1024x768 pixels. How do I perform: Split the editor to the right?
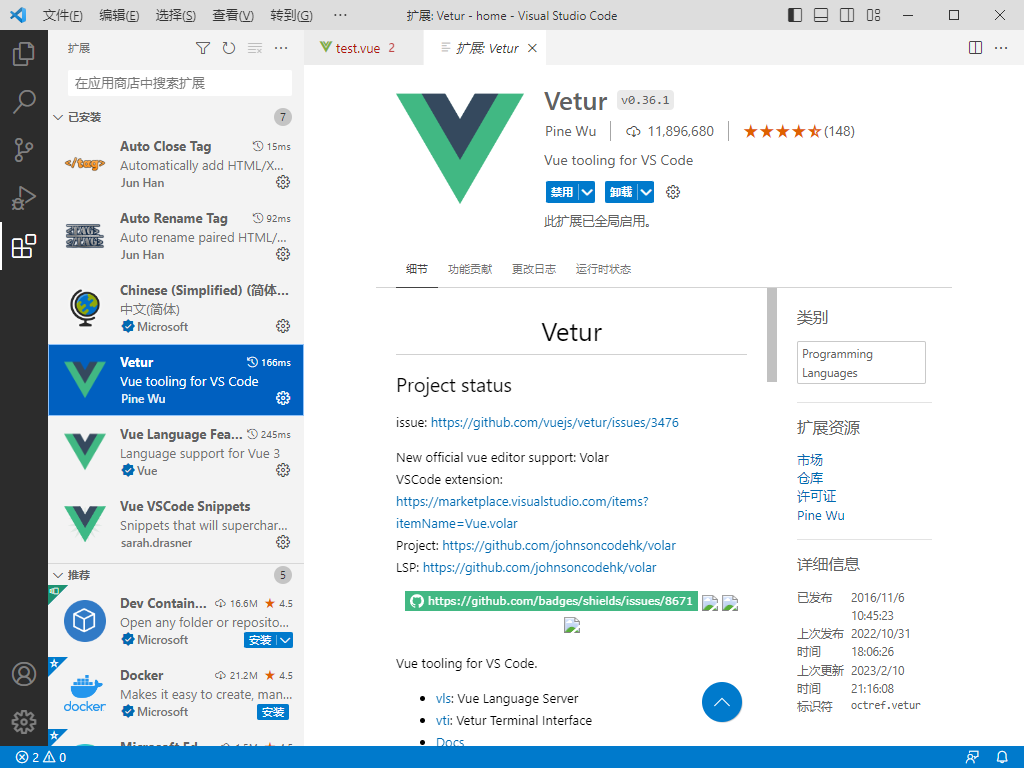975,48
